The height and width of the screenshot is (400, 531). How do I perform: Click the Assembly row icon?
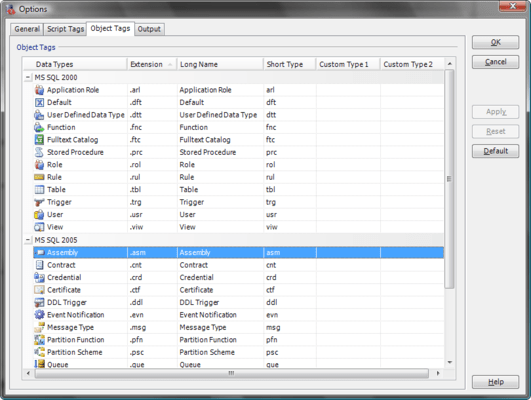40,253
